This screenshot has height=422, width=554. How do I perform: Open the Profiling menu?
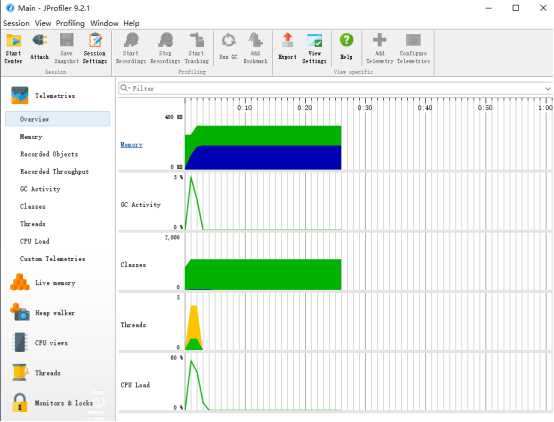click(x=70, y=23)
